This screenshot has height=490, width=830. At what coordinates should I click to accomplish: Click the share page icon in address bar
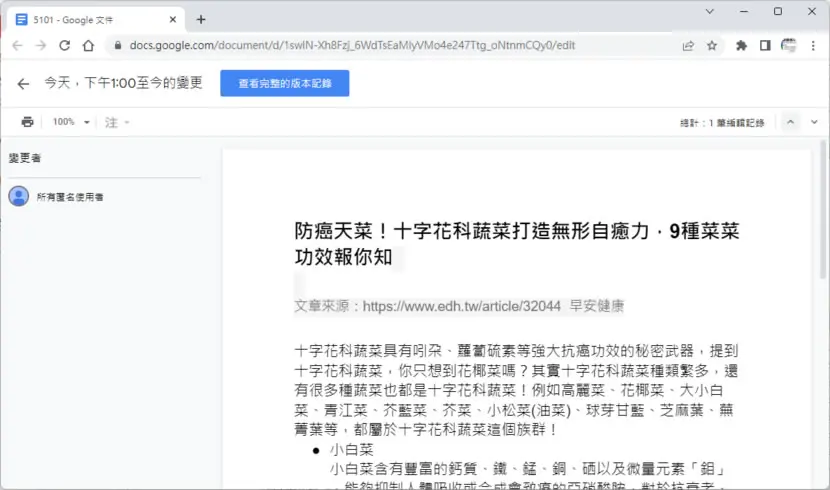pos(688,46)
